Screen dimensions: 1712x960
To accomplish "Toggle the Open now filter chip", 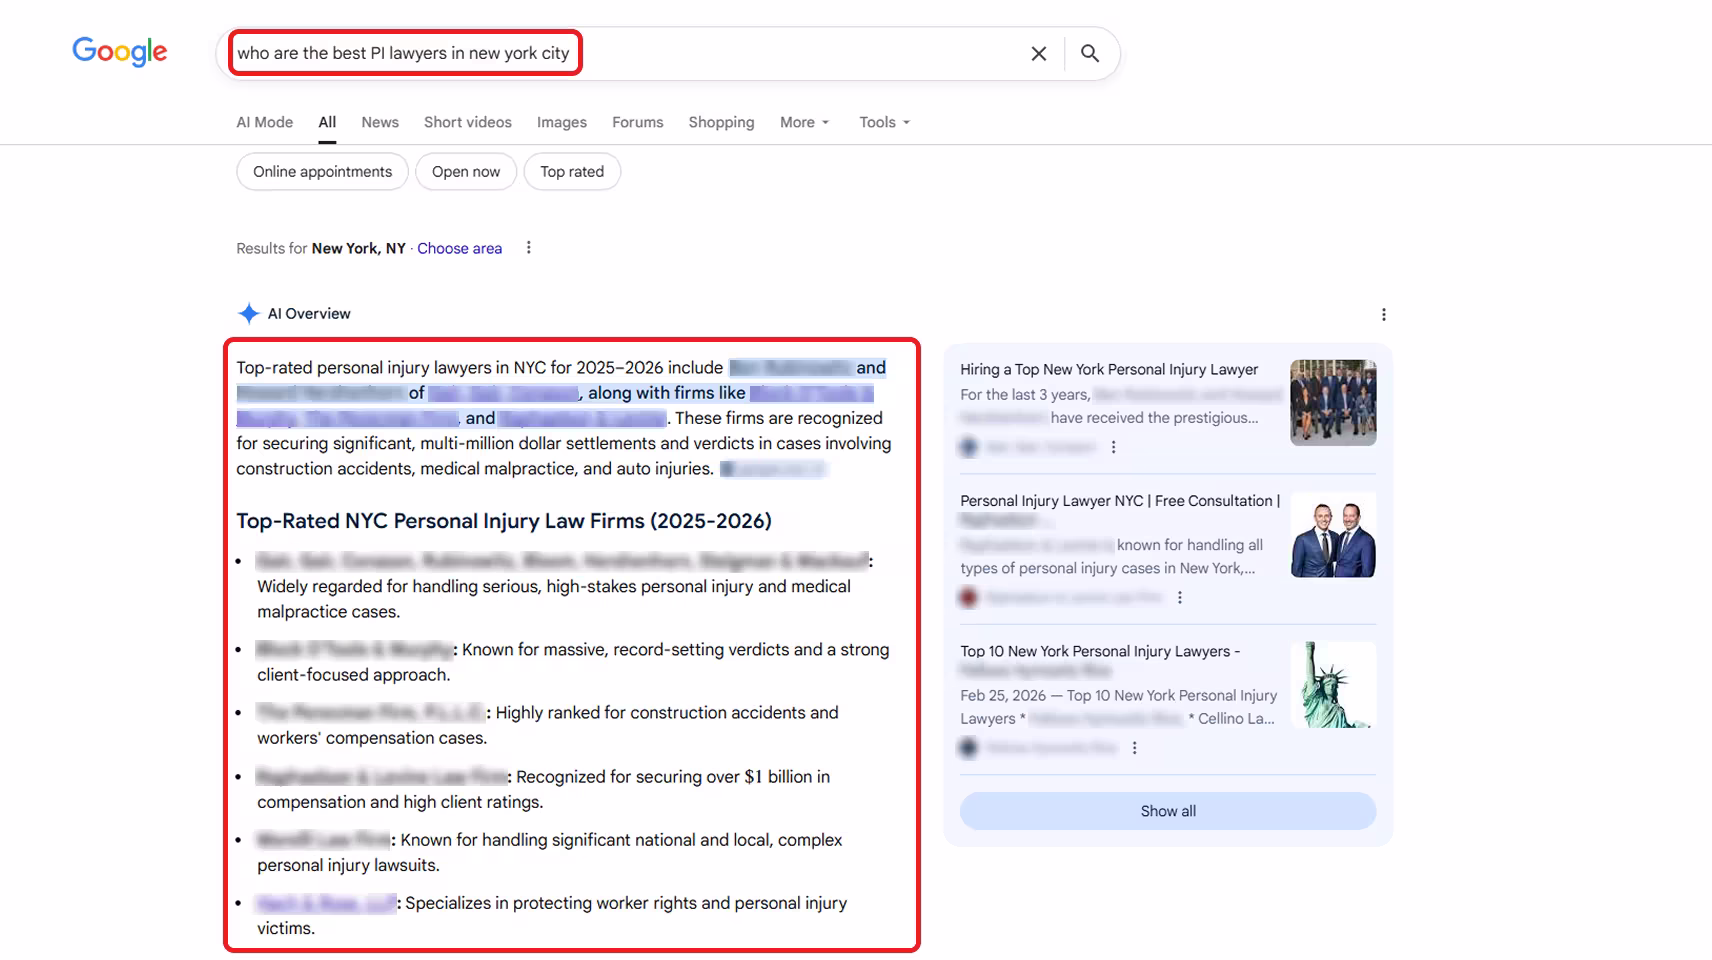I will tap(466, 171).
